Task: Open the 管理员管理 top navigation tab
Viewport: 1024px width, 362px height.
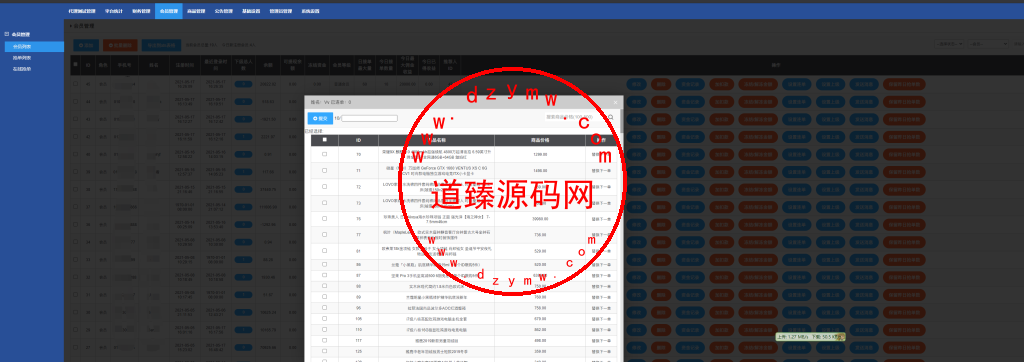Action: click(280, 11)
